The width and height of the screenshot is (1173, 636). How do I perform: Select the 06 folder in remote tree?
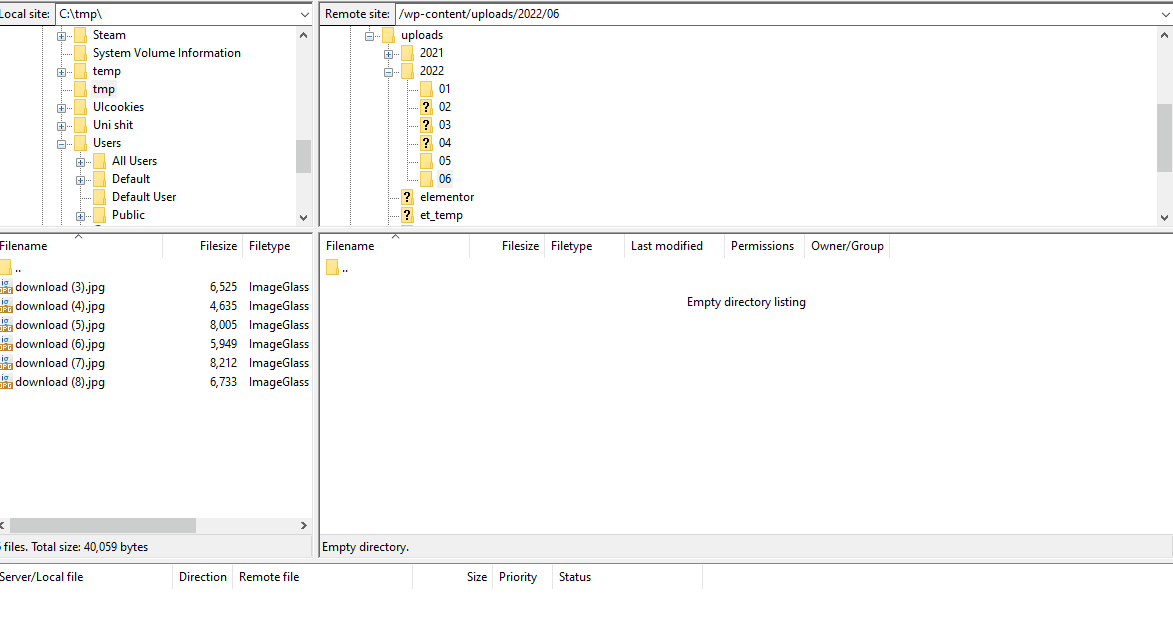pos(445,179)
